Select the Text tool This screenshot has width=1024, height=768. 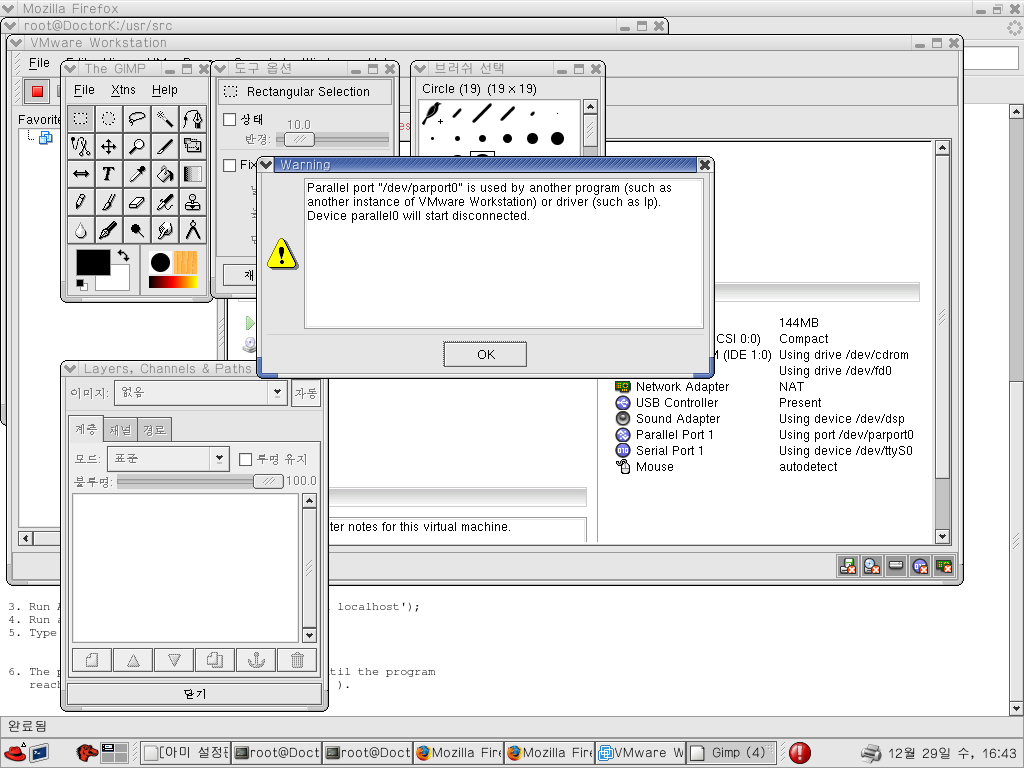click(108, 174)
